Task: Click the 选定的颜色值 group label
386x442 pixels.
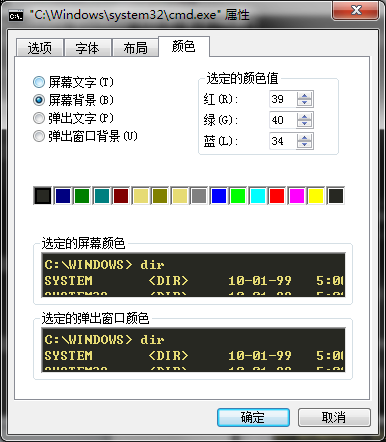Action: (242, 79)
